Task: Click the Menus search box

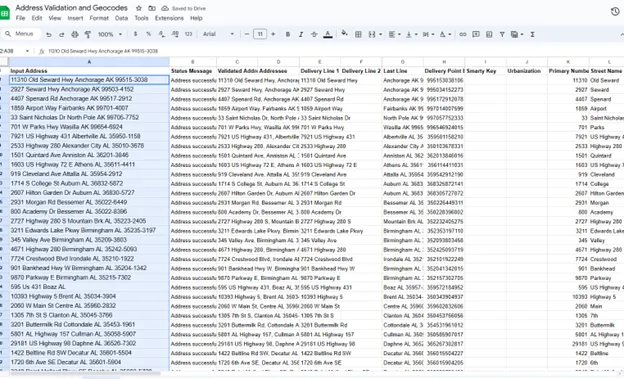Action: (x=21, y=34)
